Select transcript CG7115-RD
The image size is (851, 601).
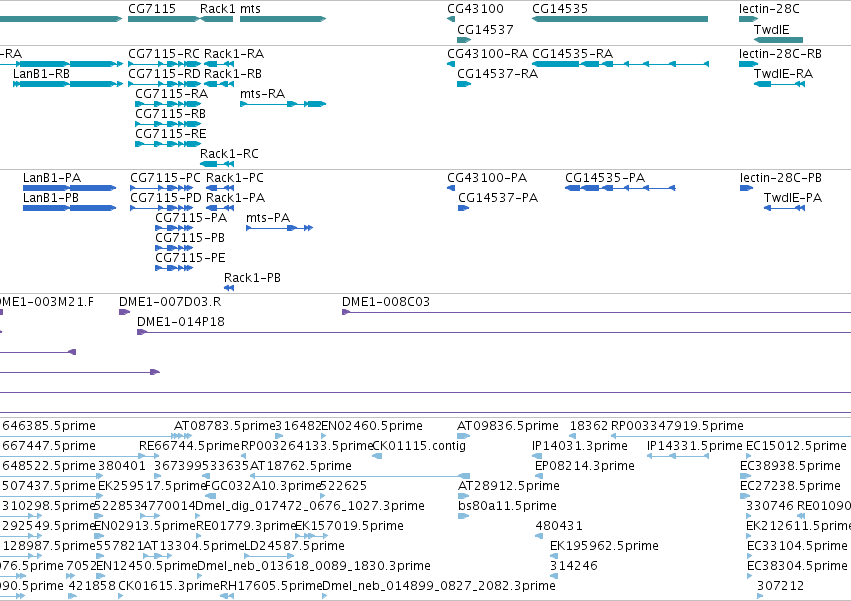tap(164, 74)
